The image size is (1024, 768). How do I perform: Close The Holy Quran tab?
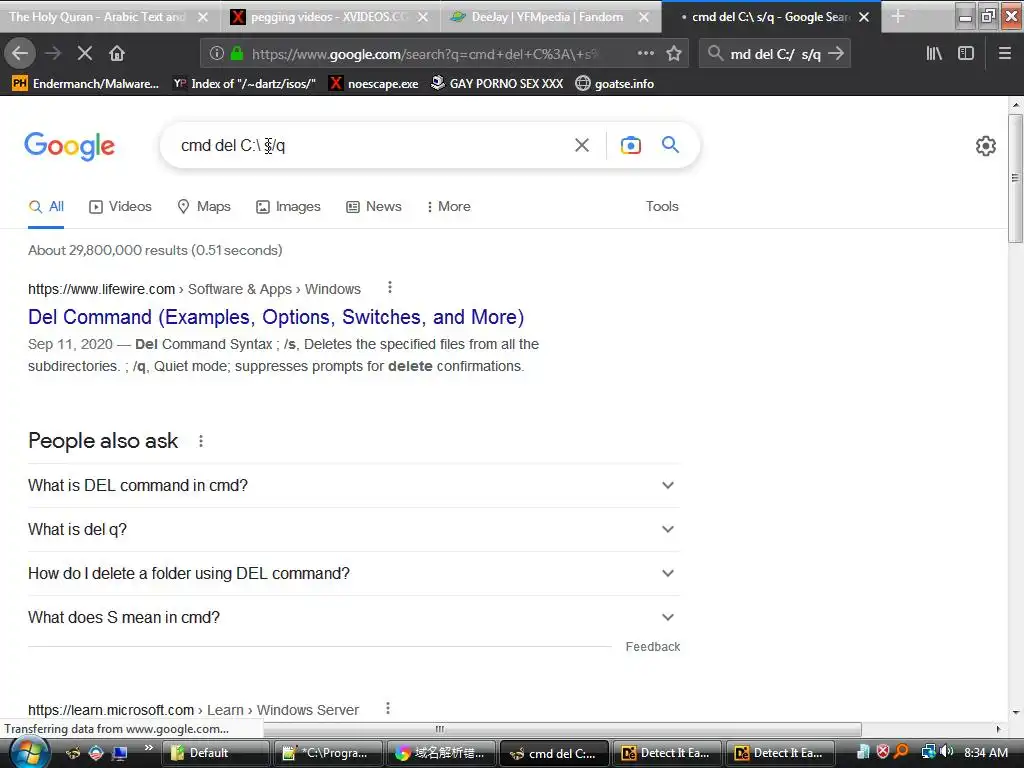(202, 17)
